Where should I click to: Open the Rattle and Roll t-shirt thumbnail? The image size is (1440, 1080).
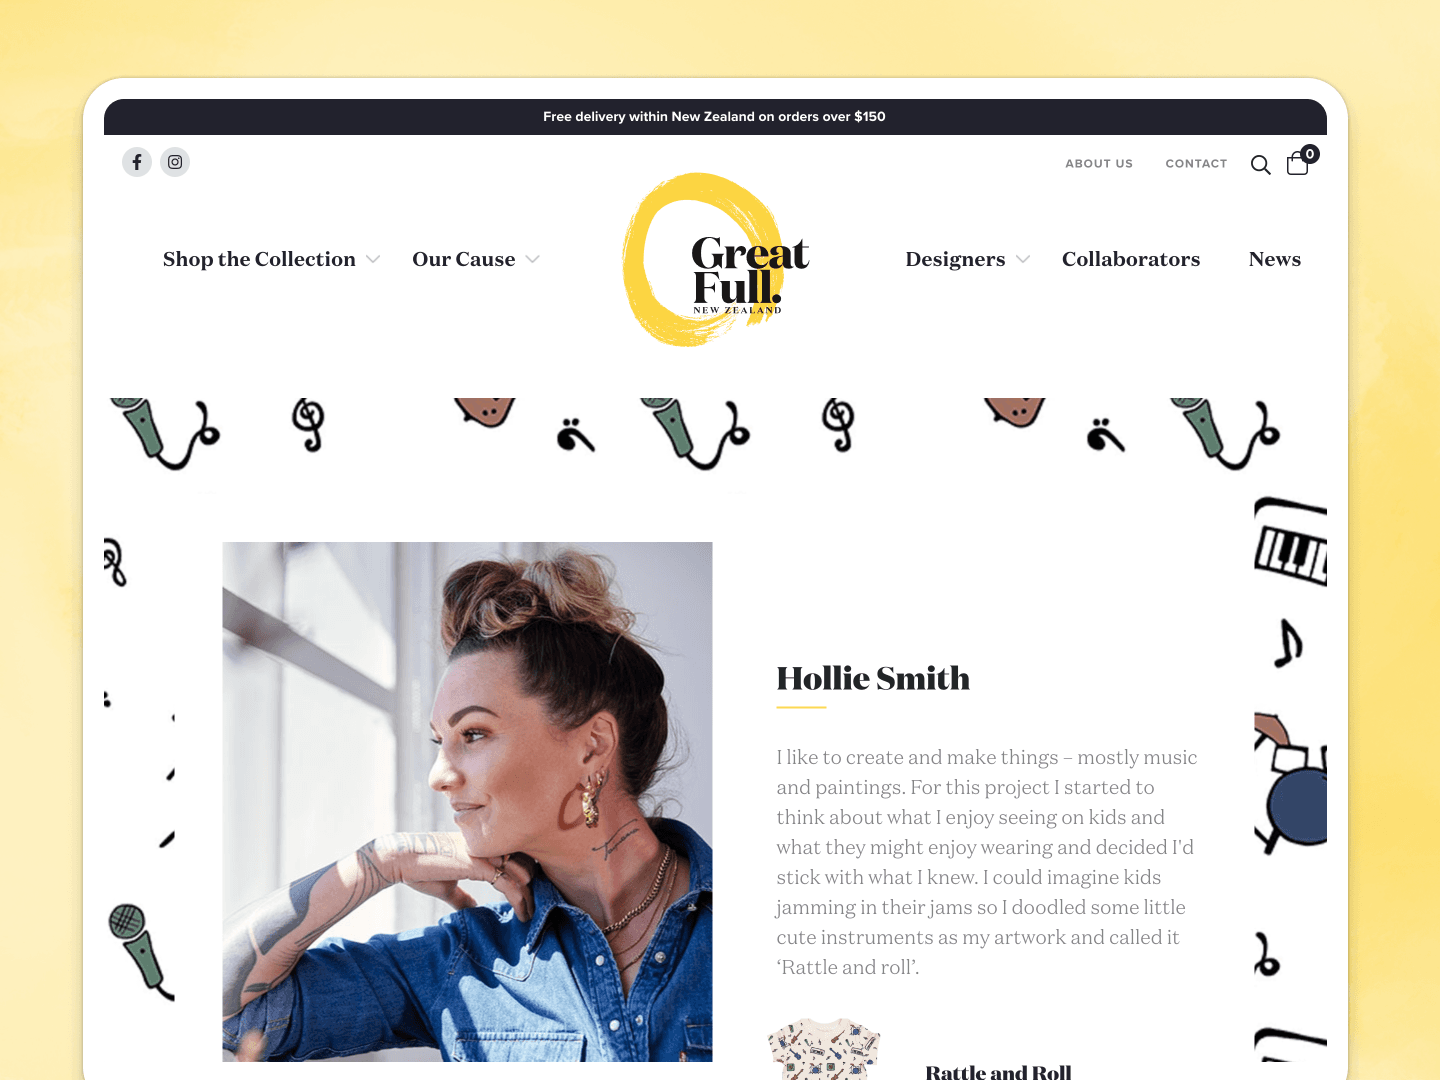pos(824,1049)
